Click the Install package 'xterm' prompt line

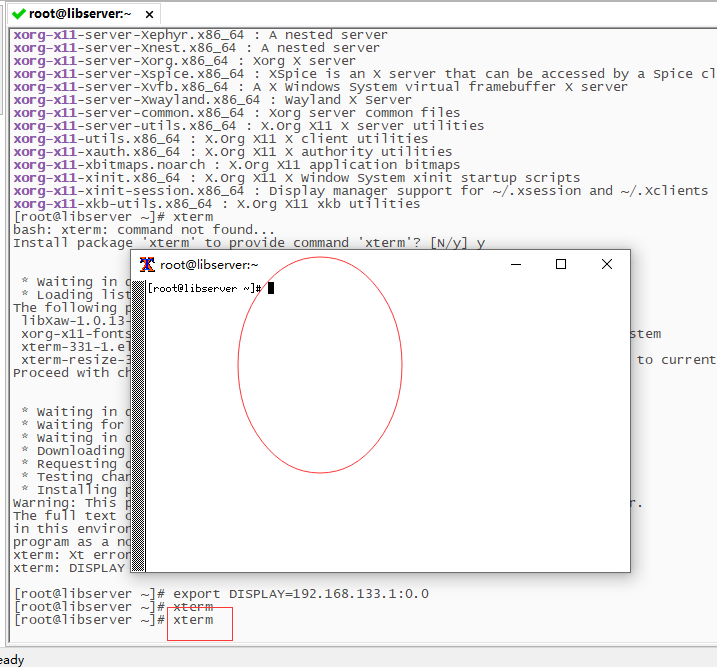[248, 243]
